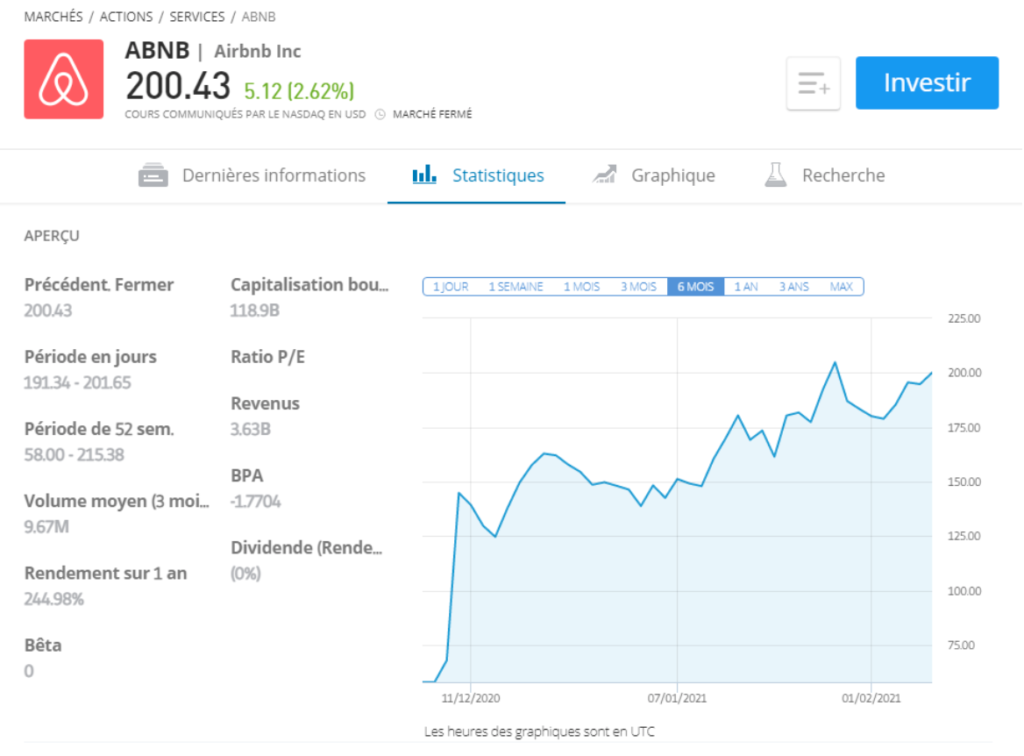This screenshot has width=1024, height=756.
Task: Click the Période en jours value 191.34 - 201.65
Action: pos(77,383)
